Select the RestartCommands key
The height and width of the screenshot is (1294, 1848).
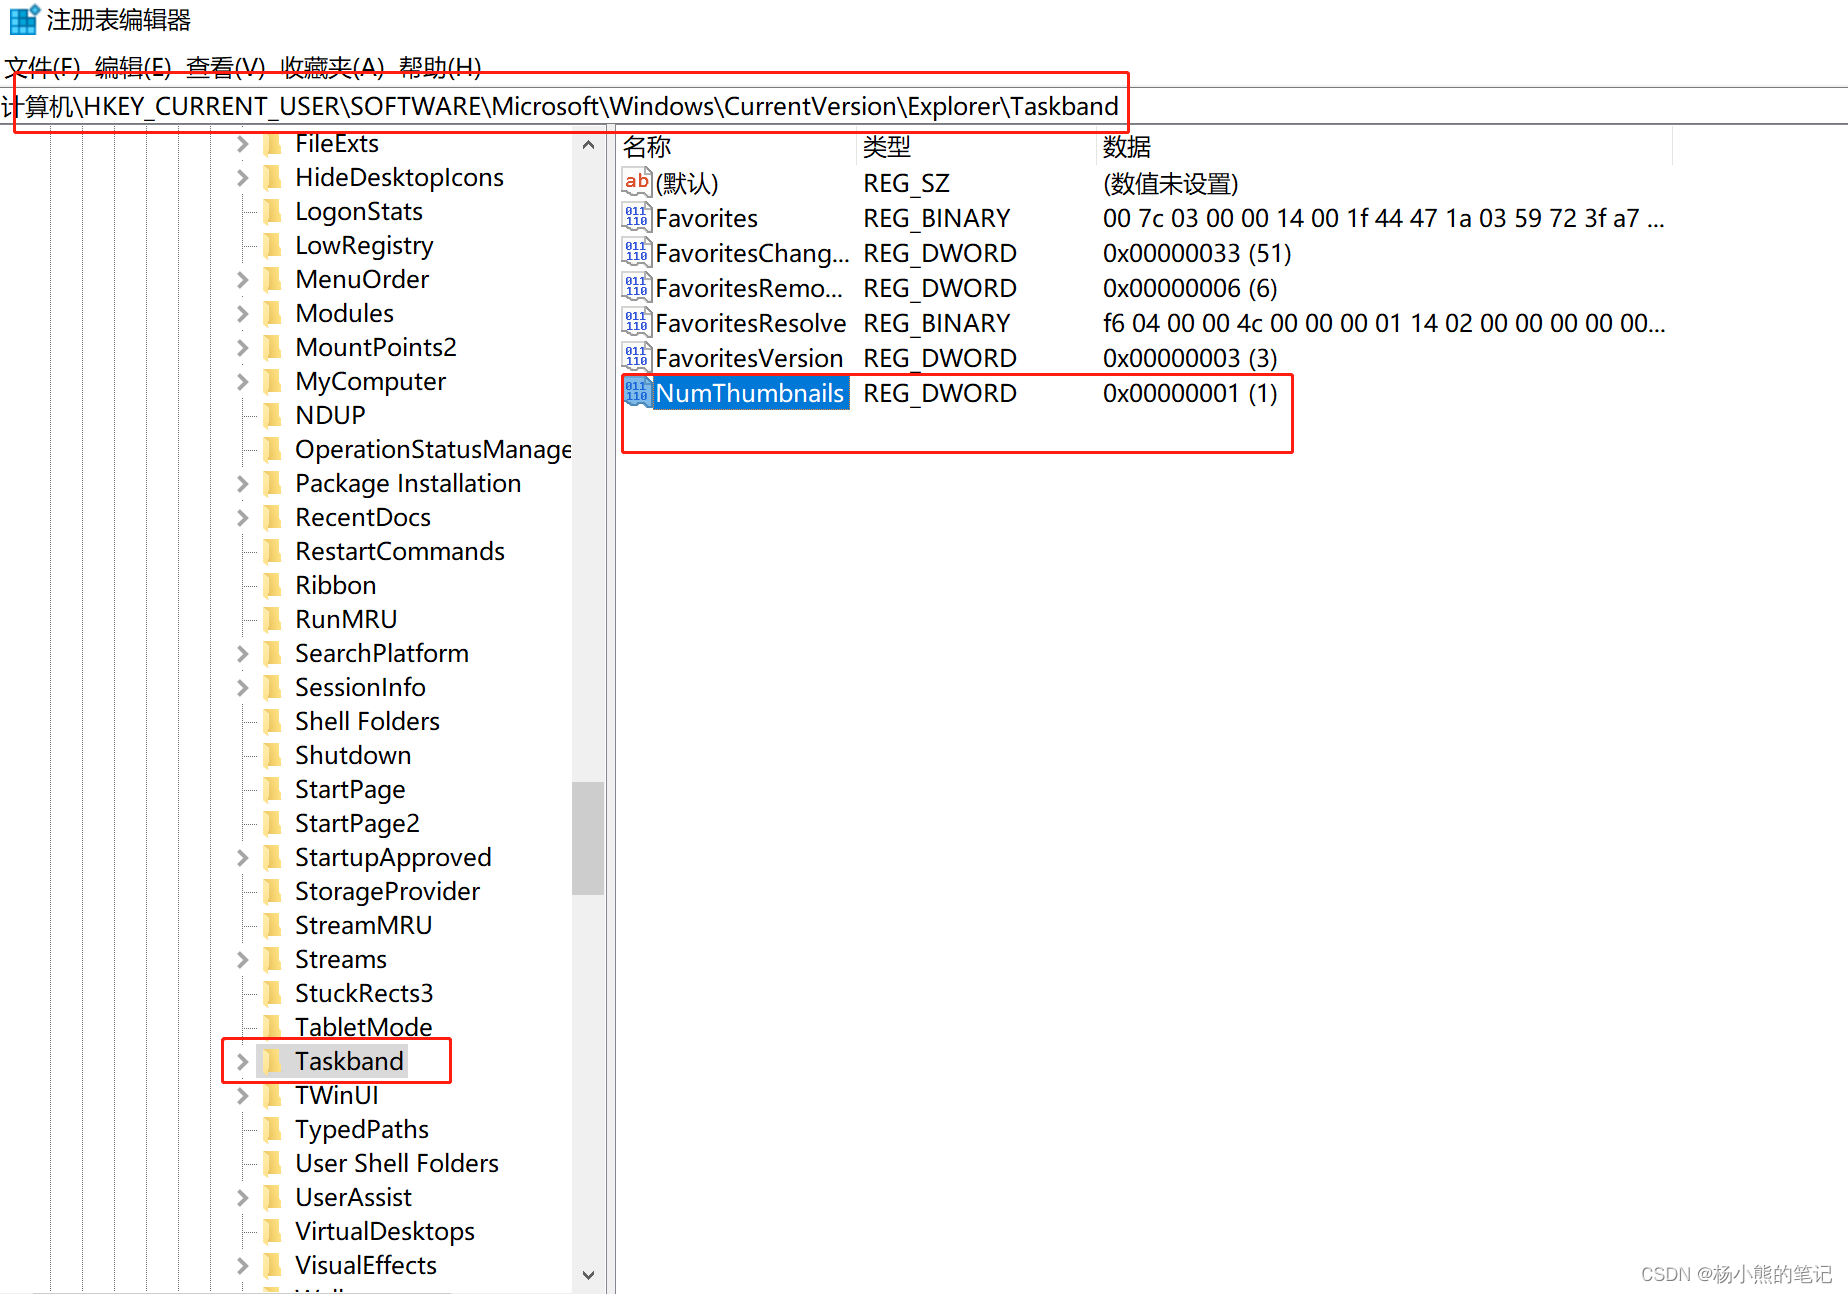pos(400,552)
